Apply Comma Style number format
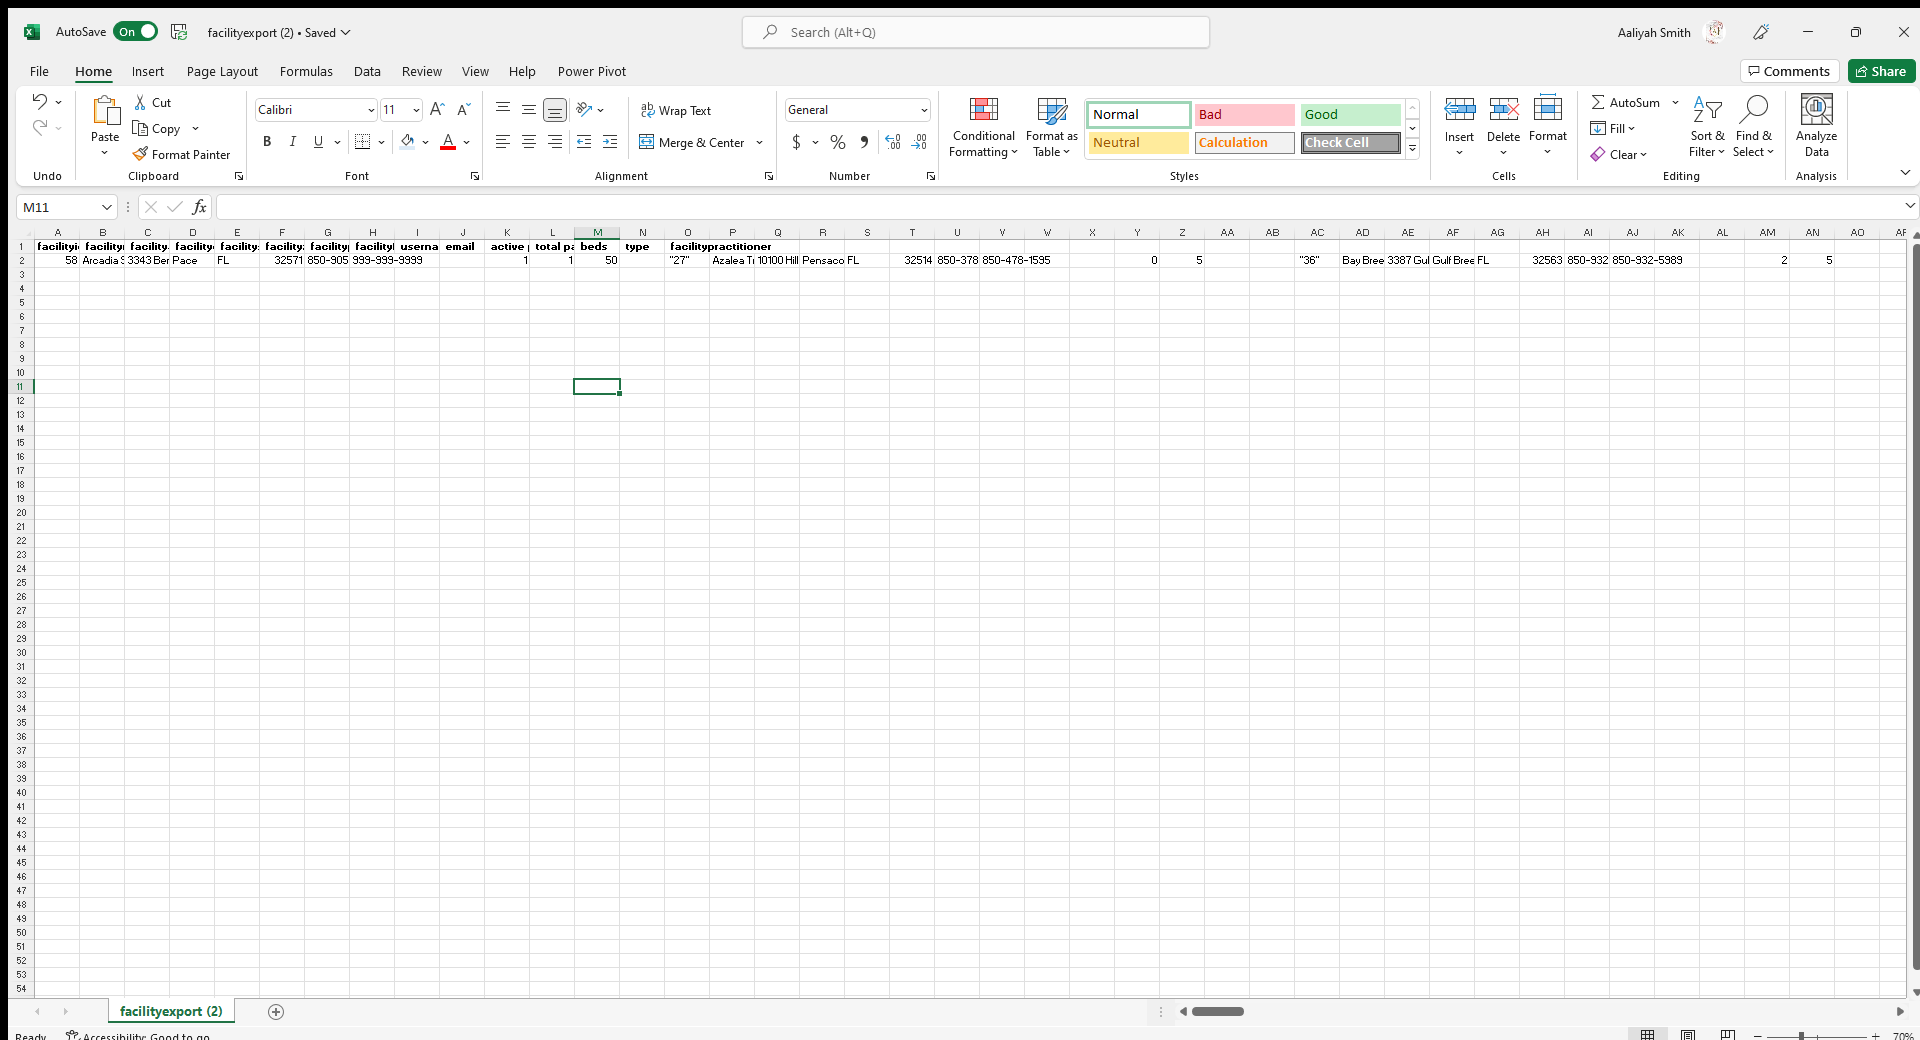Screen dimensions: 1920x1040 [864, 142]
